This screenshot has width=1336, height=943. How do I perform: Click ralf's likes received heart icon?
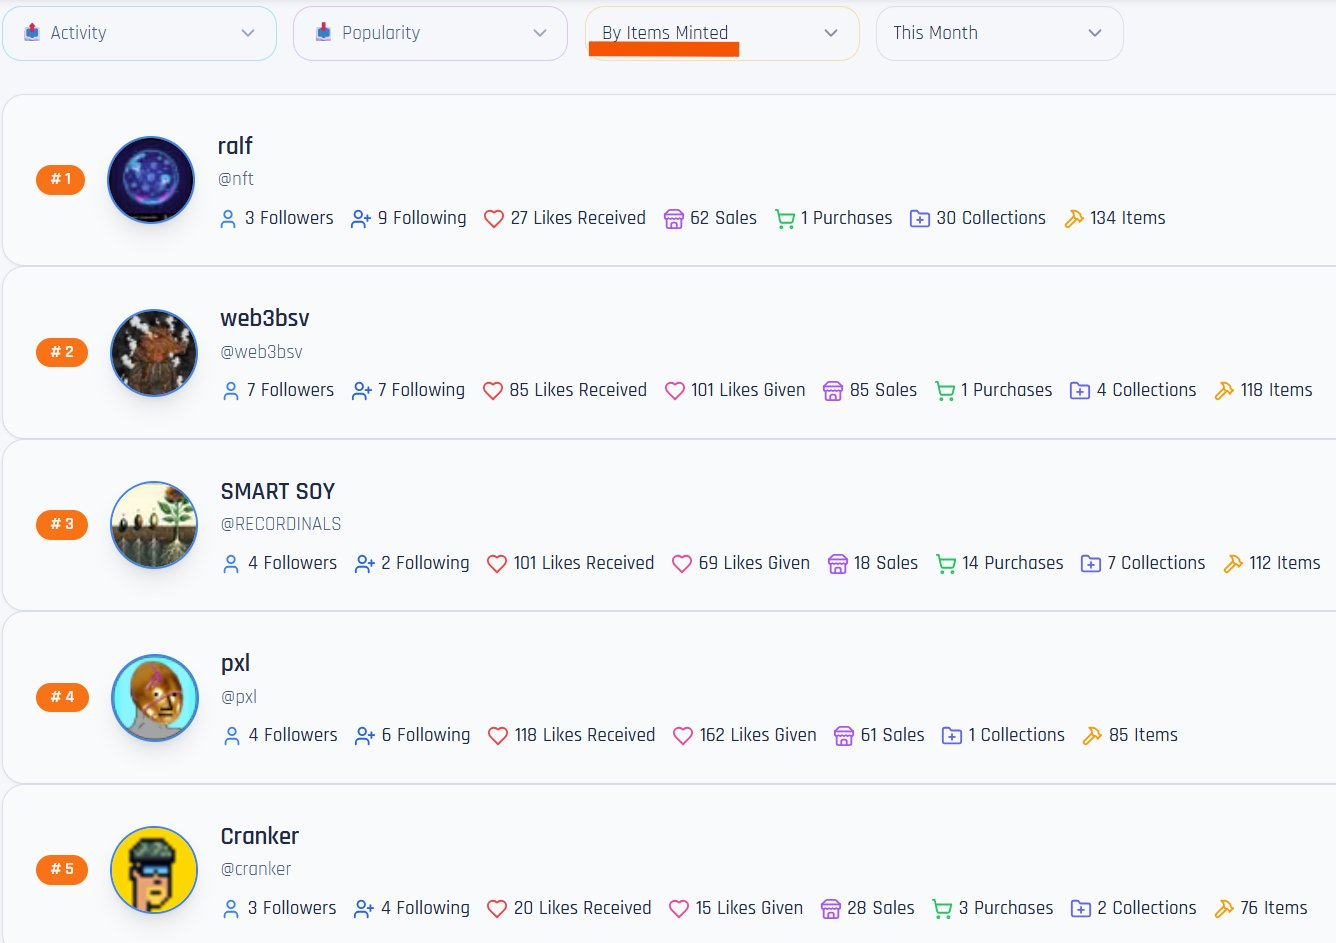[x=494, y=218]
